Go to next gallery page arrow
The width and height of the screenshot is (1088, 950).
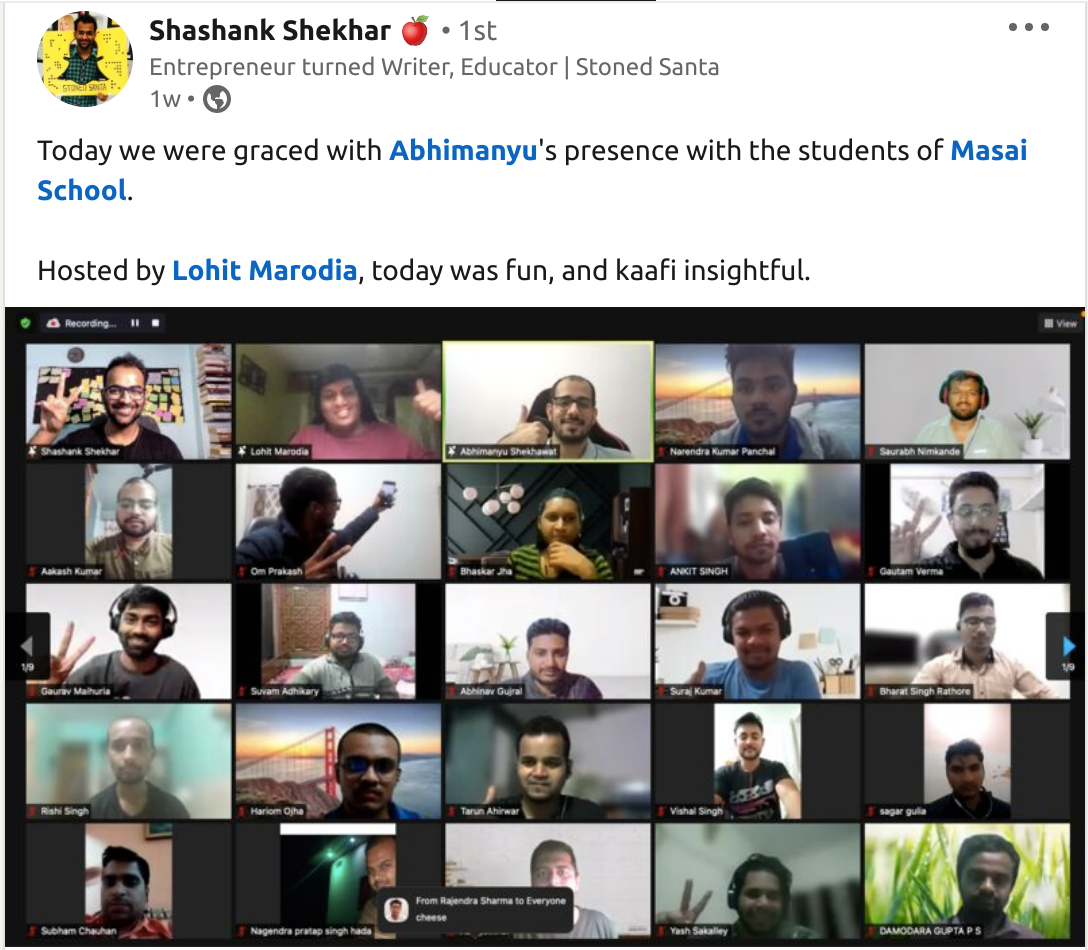pos(1067,647)
